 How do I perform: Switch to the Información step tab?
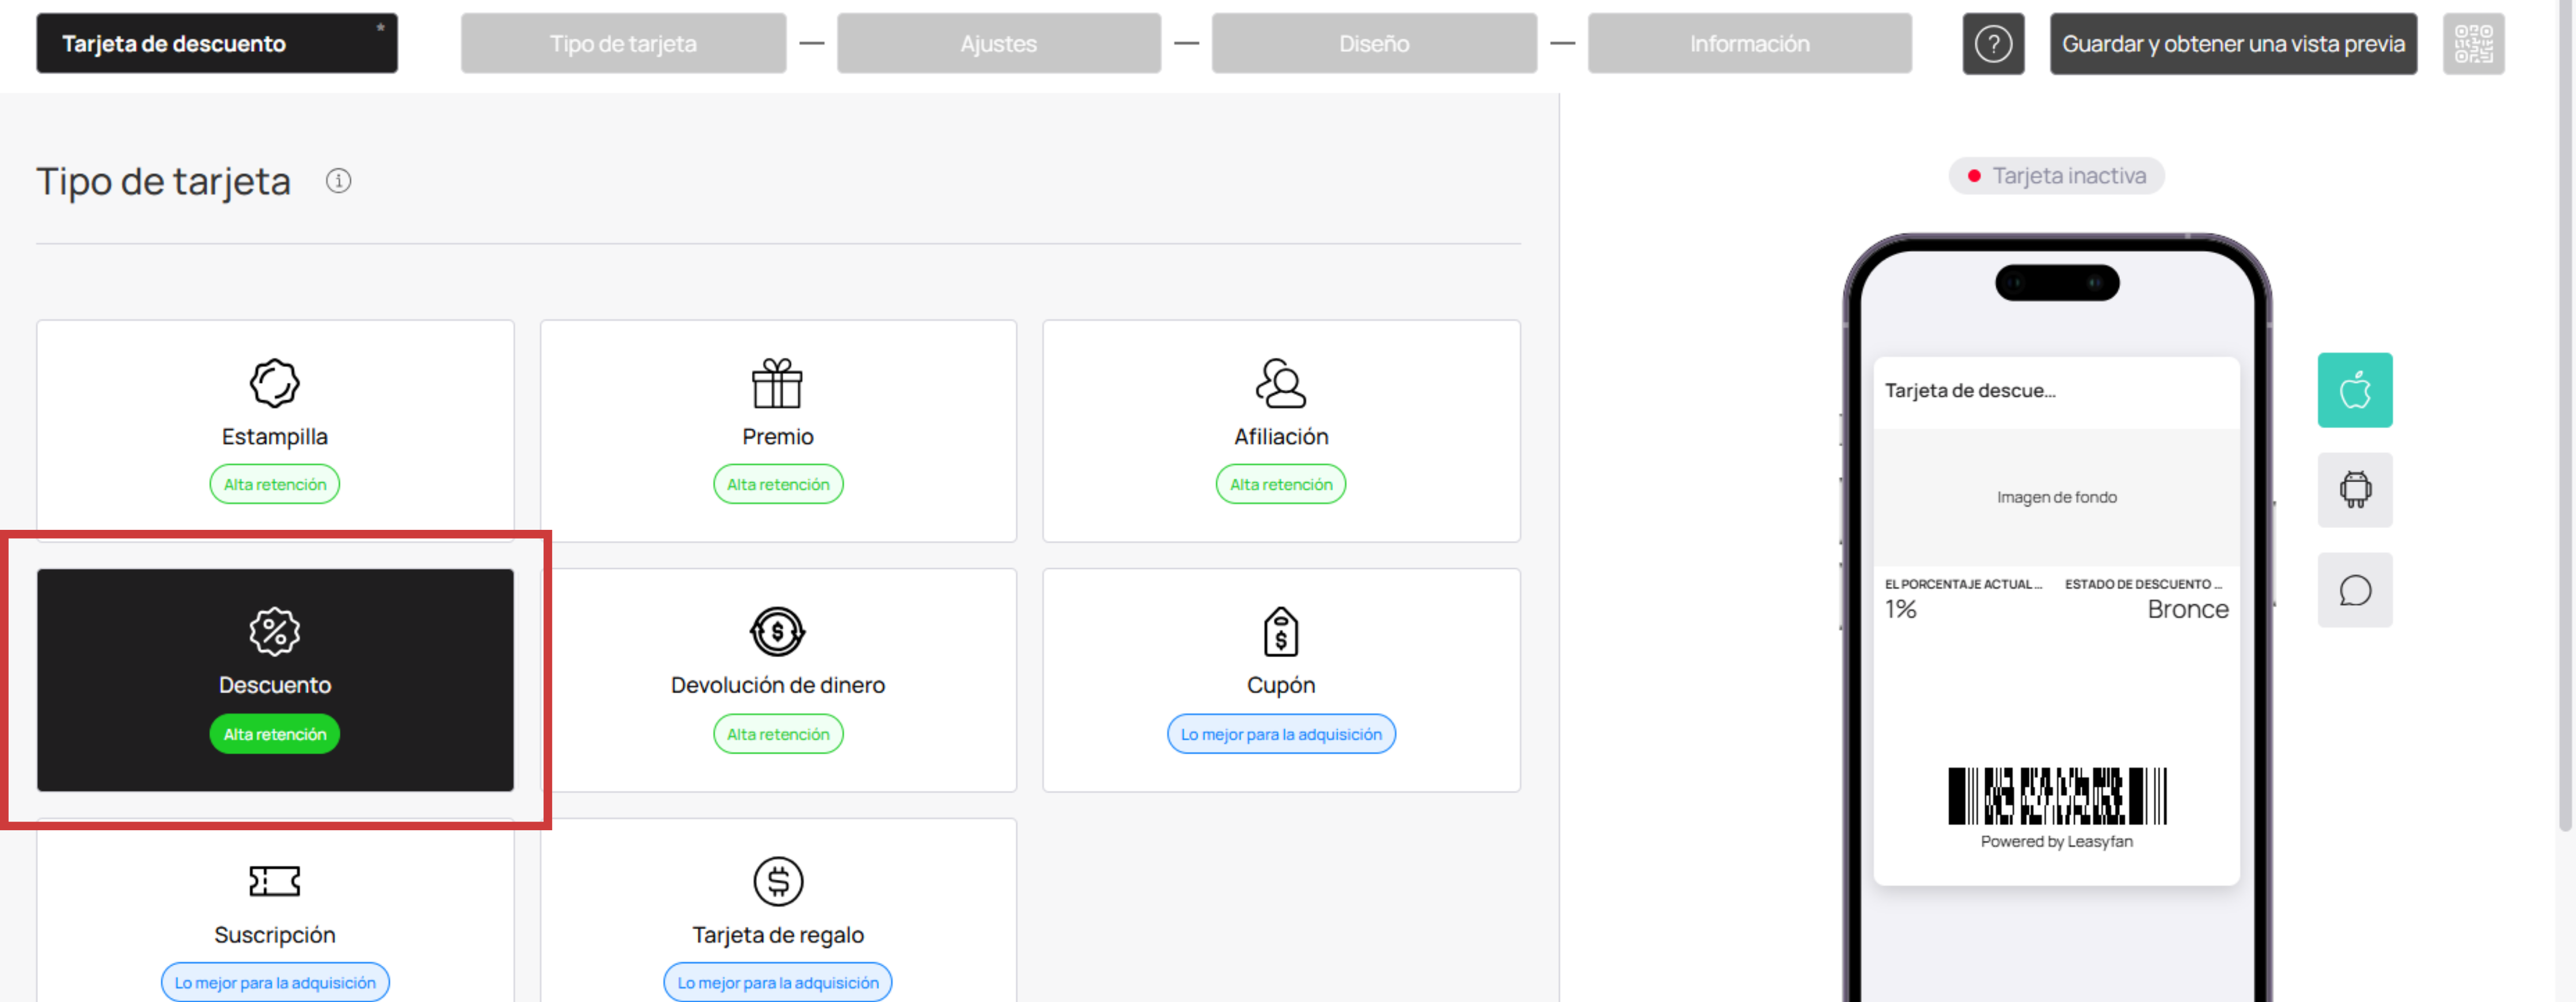tap(1749, 44)
